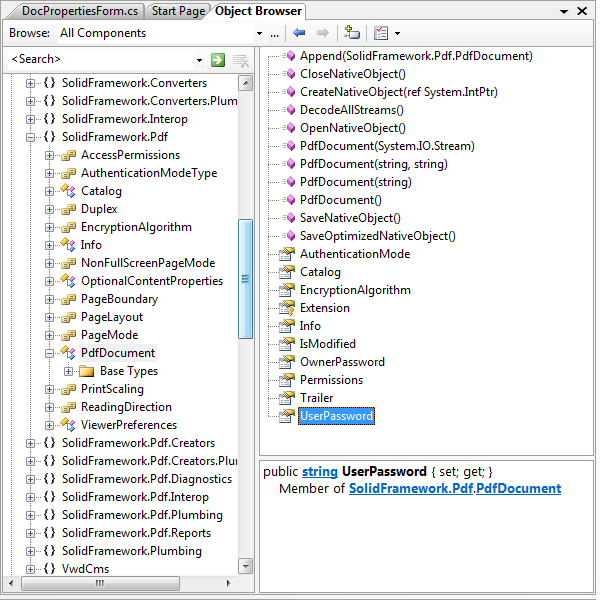
Task: Click the Edit Custom Component Set ellipsis button
Action: 274,34
